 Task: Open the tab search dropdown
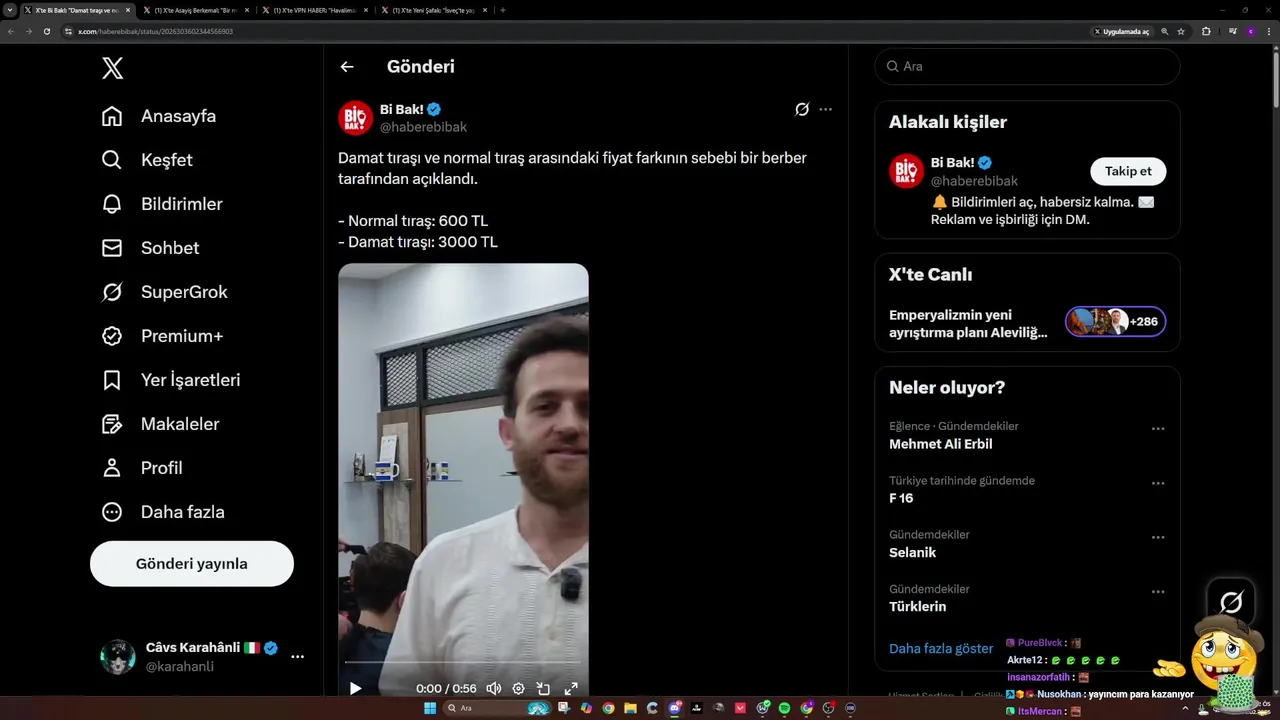(x=9, y=10)
